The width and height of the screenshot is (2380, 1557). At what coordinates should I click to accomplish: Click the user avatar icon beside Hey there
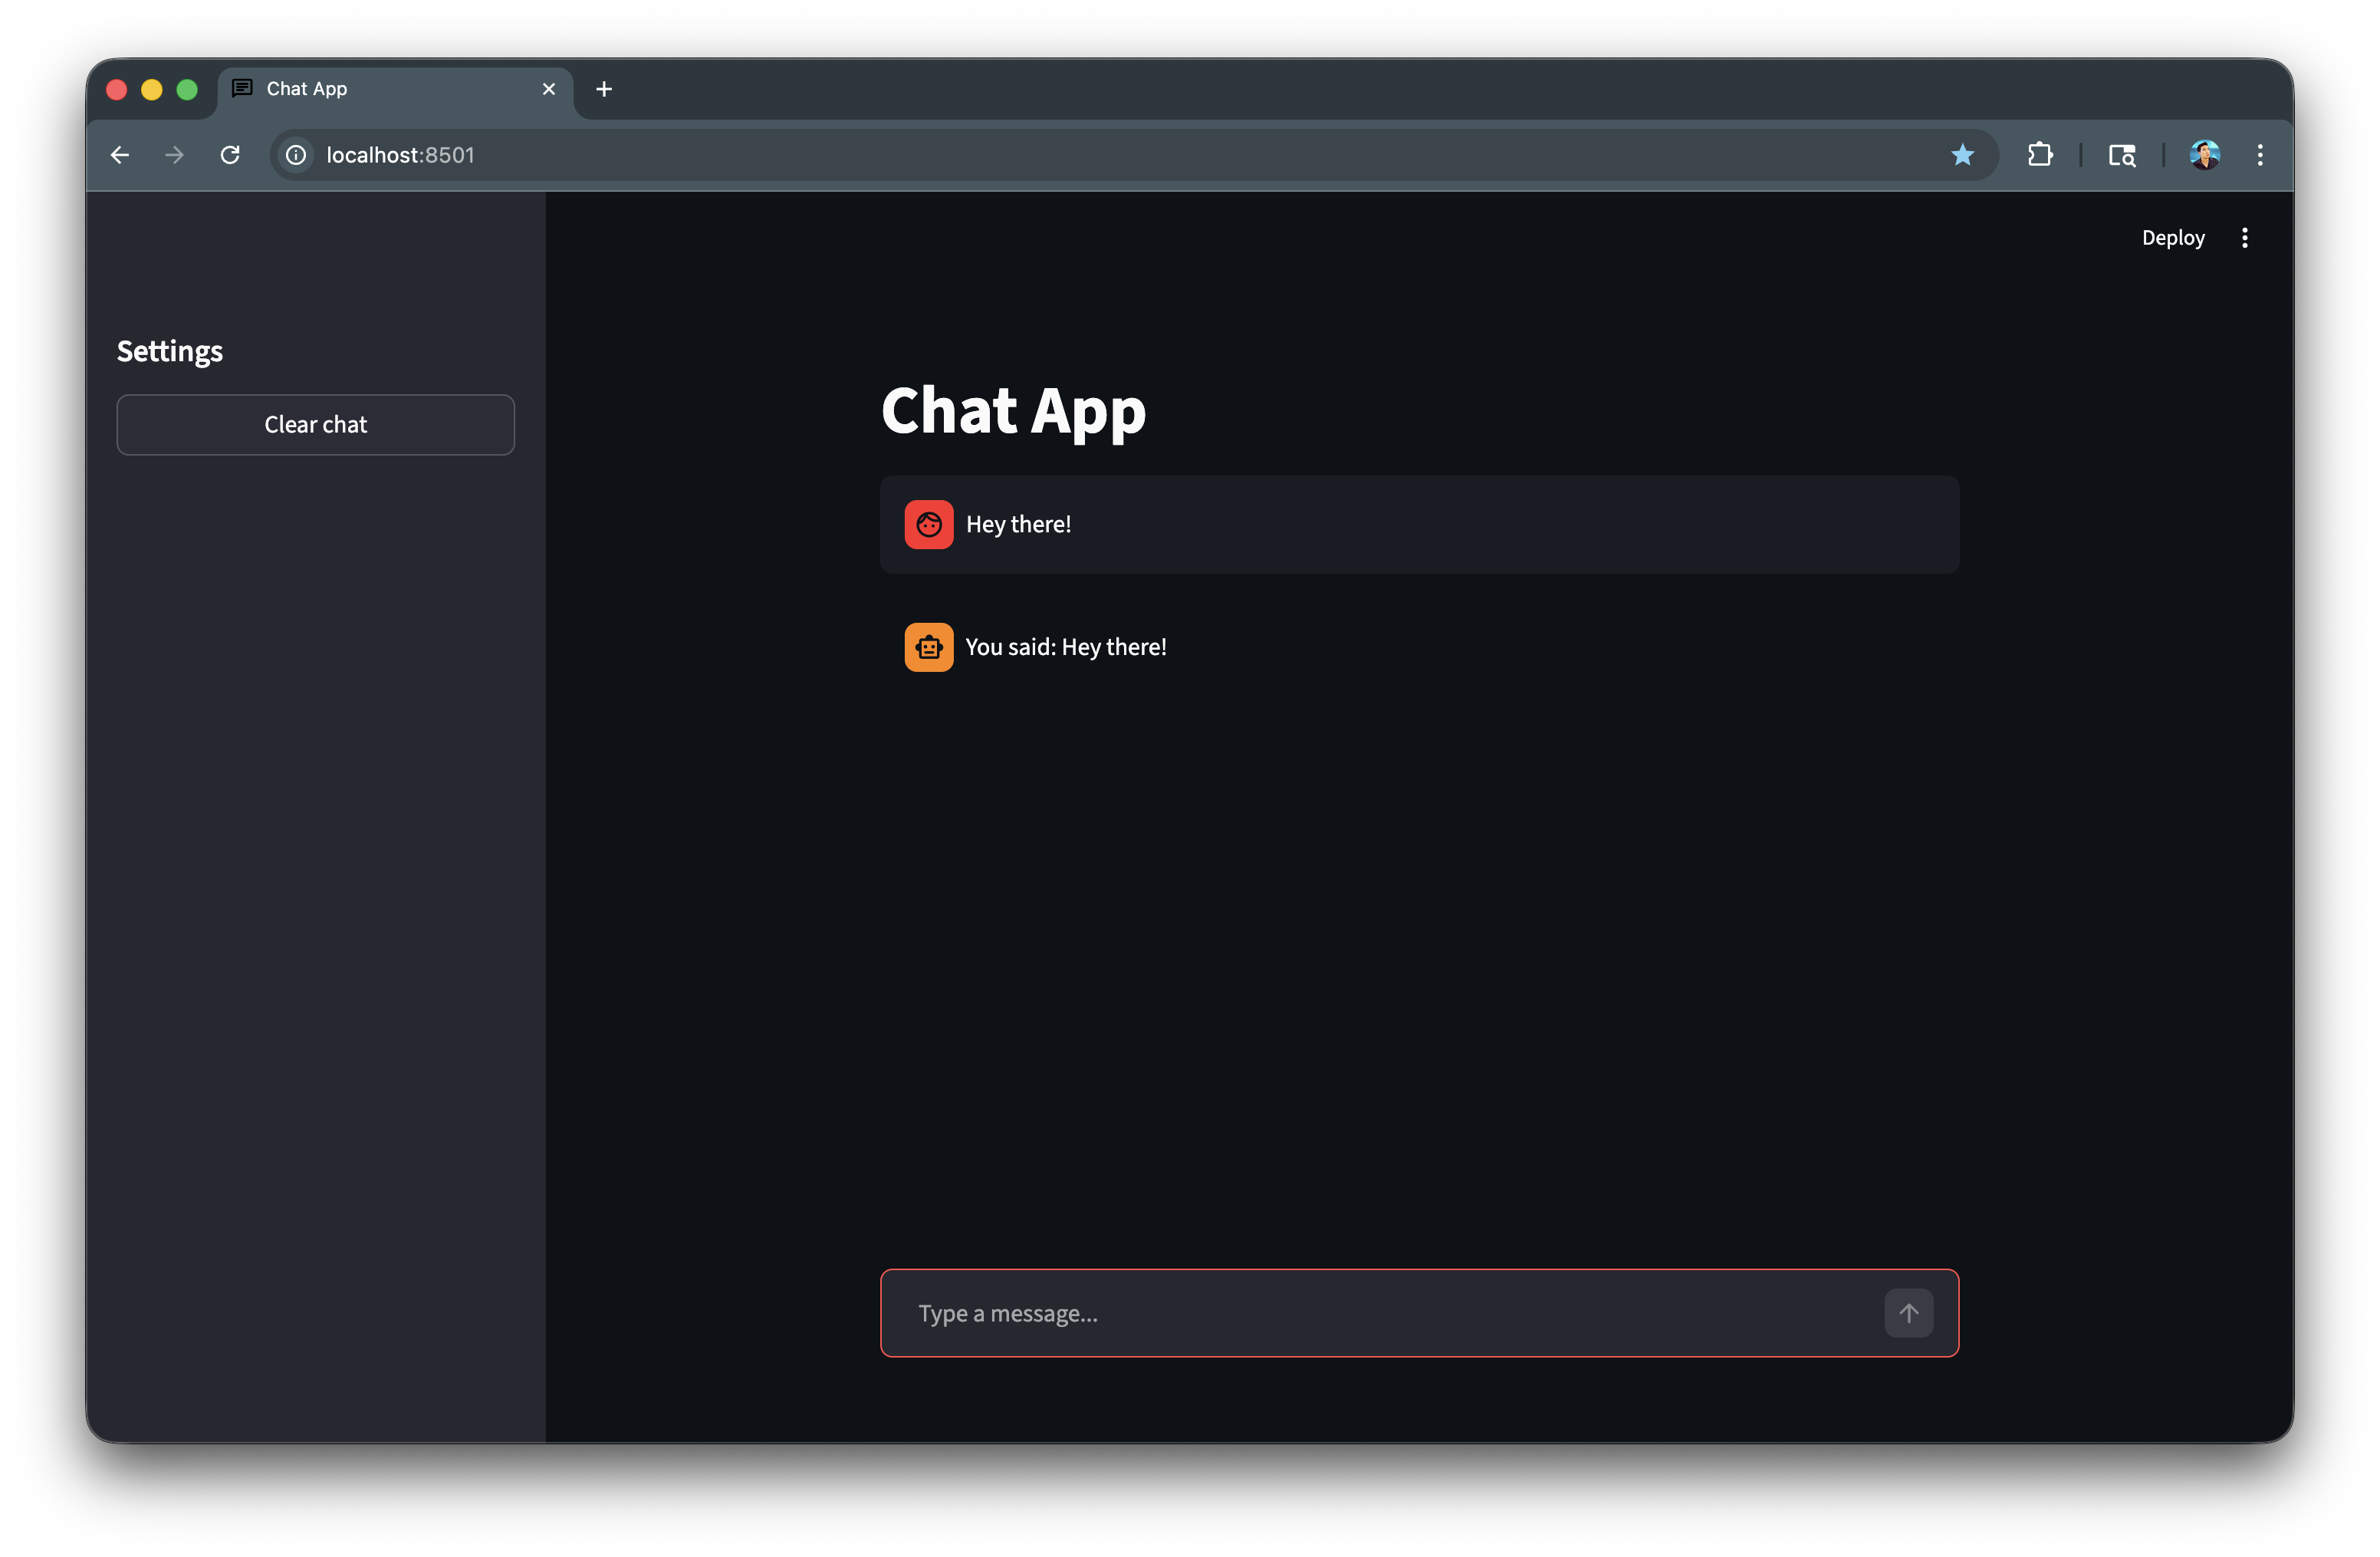coord(928,524)
